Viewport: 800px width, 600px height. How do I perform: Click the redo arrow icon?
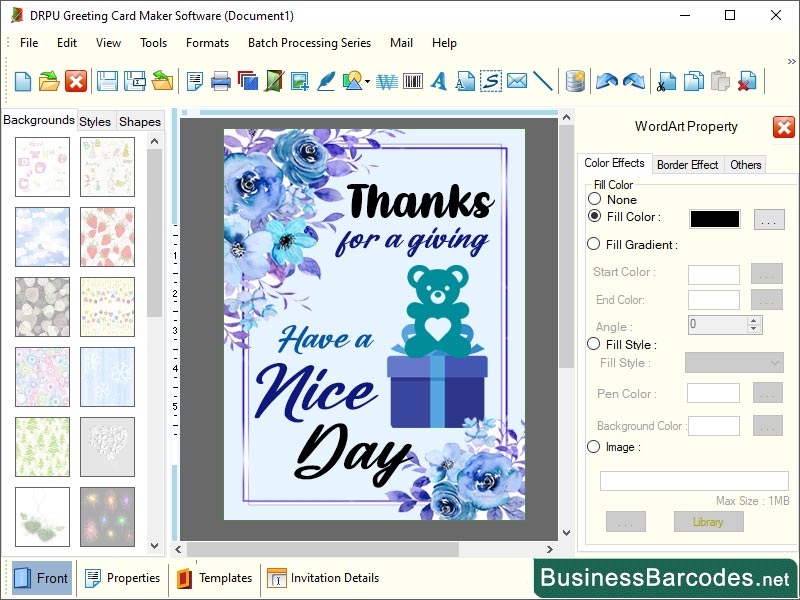coord(632,80)
